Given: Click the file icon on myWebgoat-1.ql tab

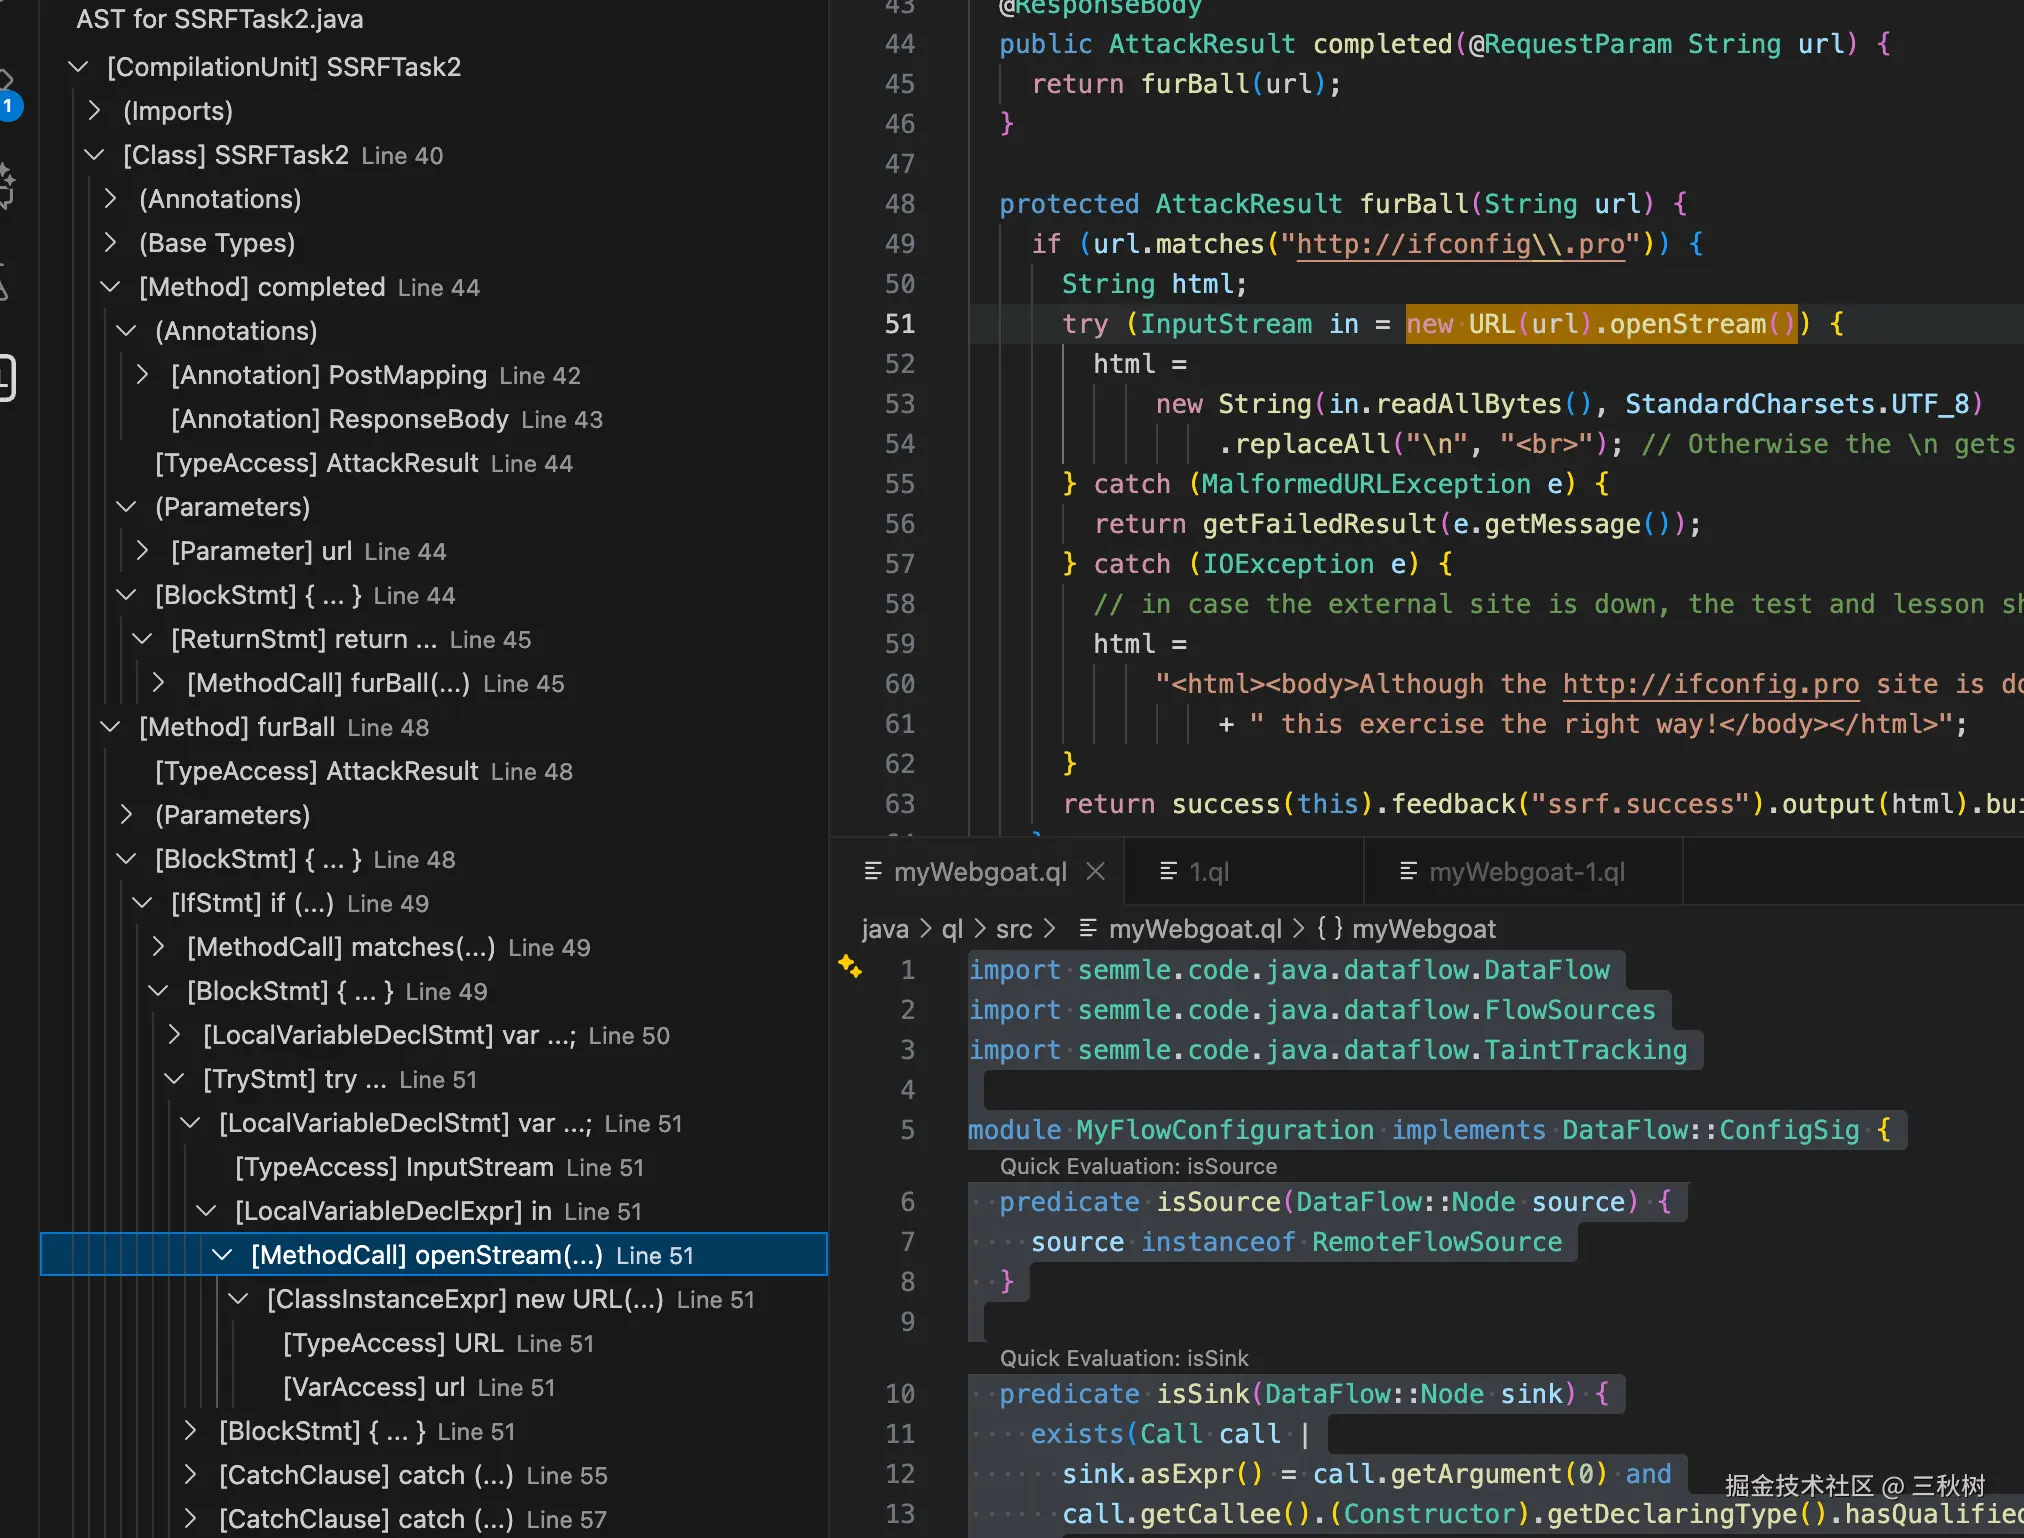Looking at the screenshot, I should (1408, 871).
